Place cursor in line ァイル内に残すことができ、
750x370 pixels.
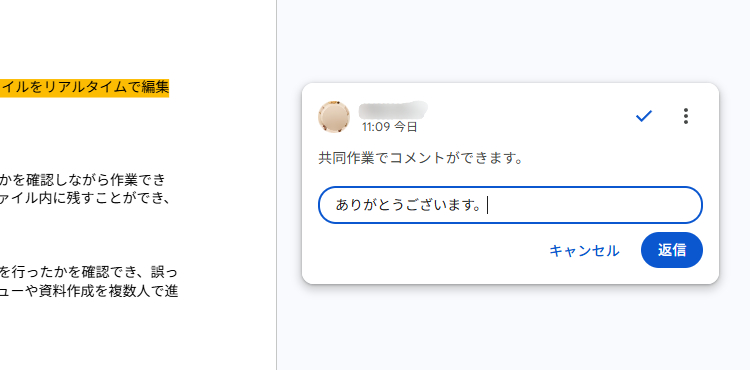[x=85, y=198]
